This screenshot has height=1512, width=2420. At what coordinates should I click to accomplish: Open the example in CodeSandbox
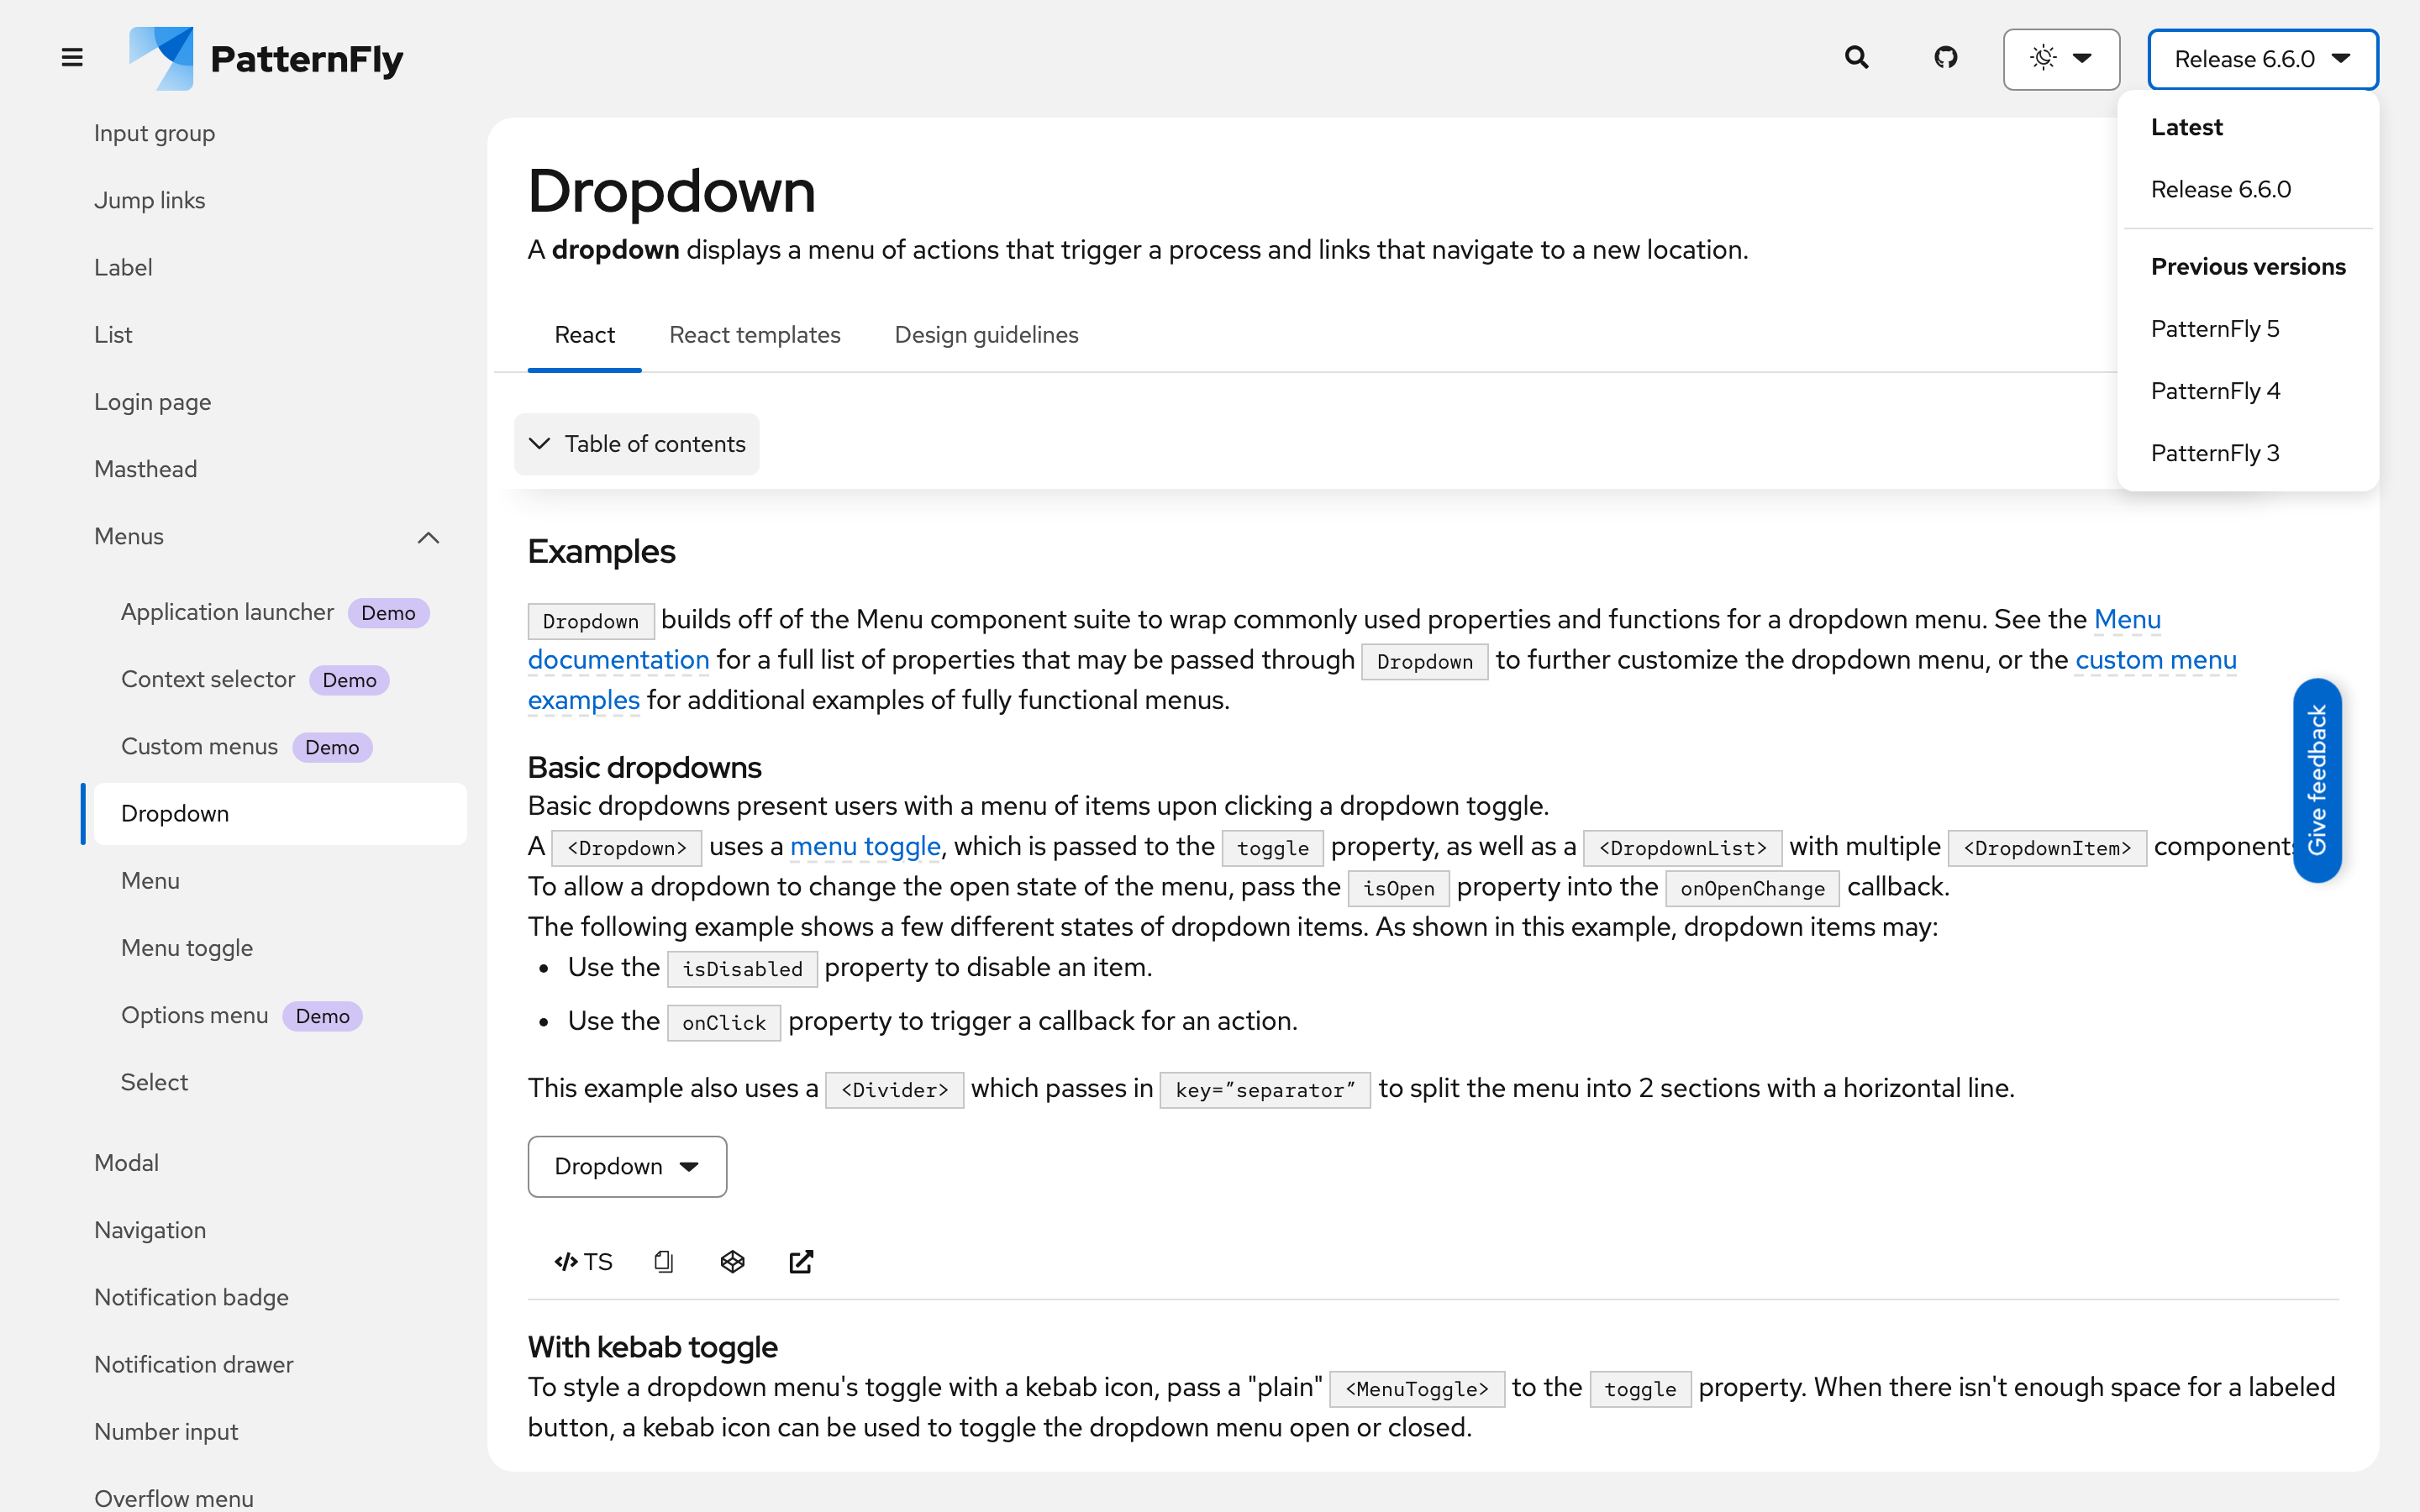(x=732, y=1262)
